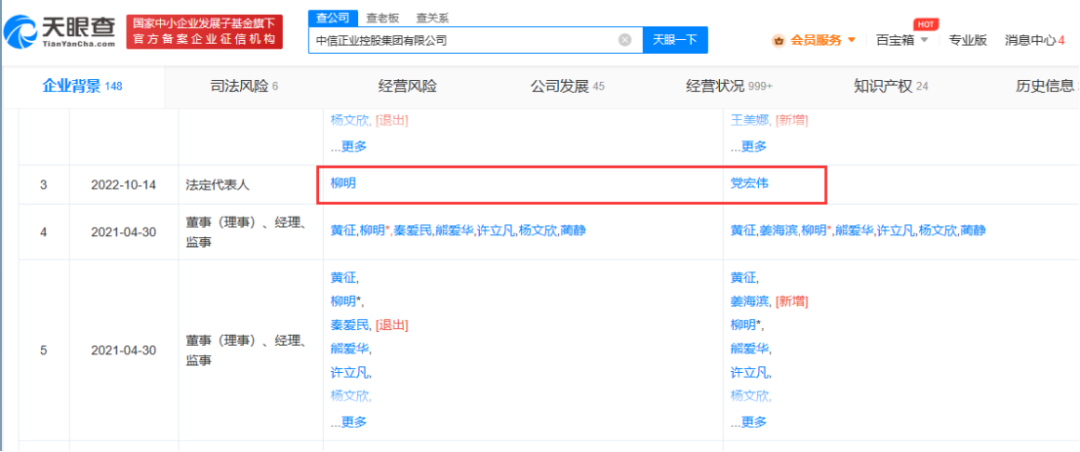Switch to the 查老板 search tab
This screenshot has height=452, width=1080.
[x=383, y=19]
